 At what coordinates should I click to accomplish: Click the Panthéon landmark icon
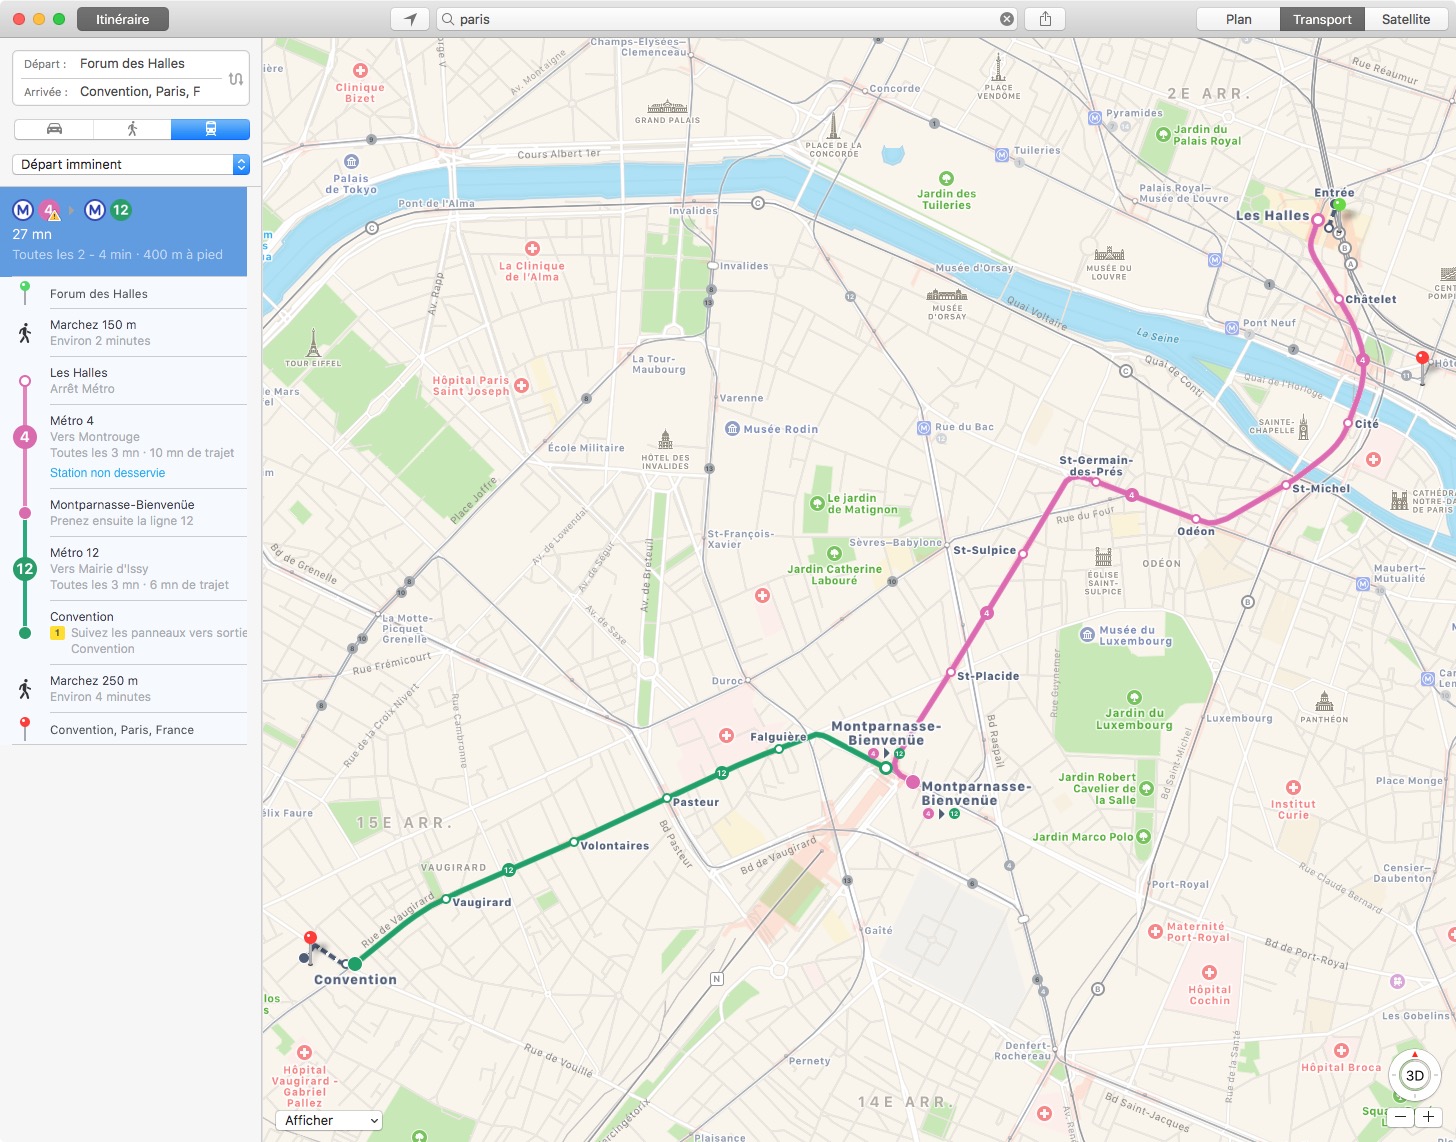(1325, 700)
